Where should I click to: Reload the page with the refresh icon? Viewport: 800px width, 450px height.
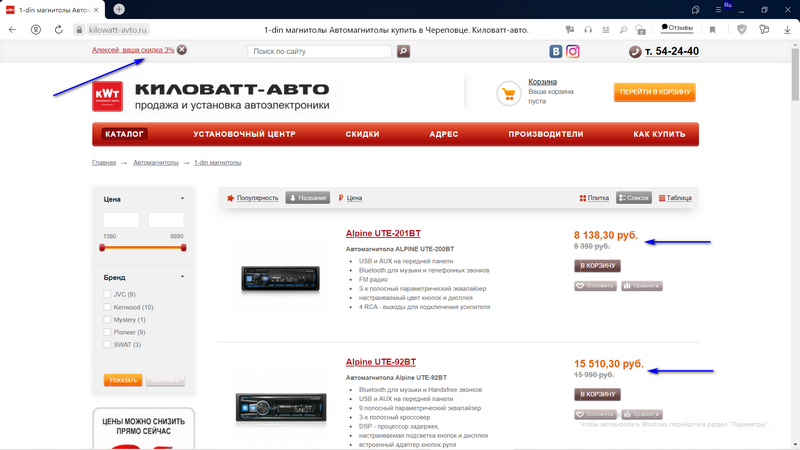click(x=59, y=30)
